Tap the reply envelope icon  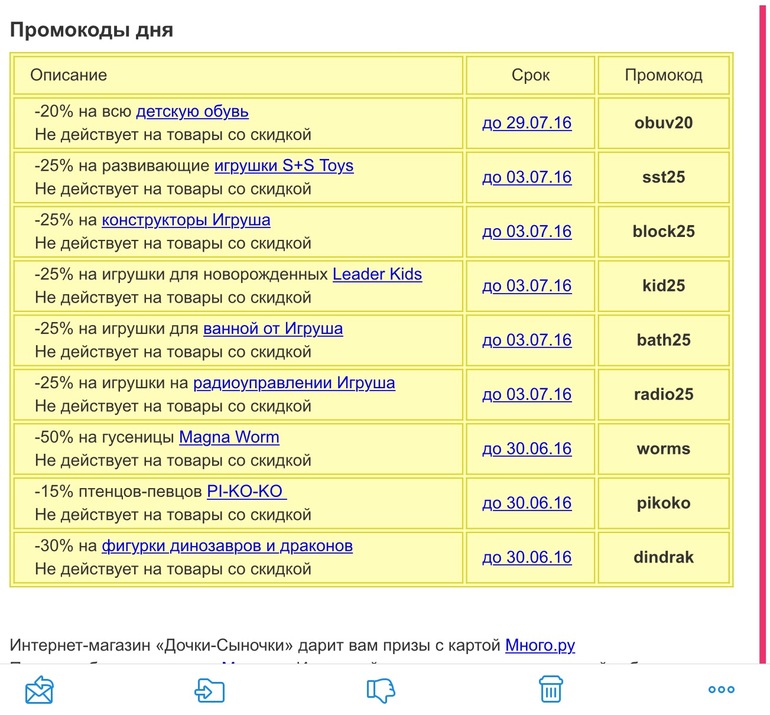point(39,690)
